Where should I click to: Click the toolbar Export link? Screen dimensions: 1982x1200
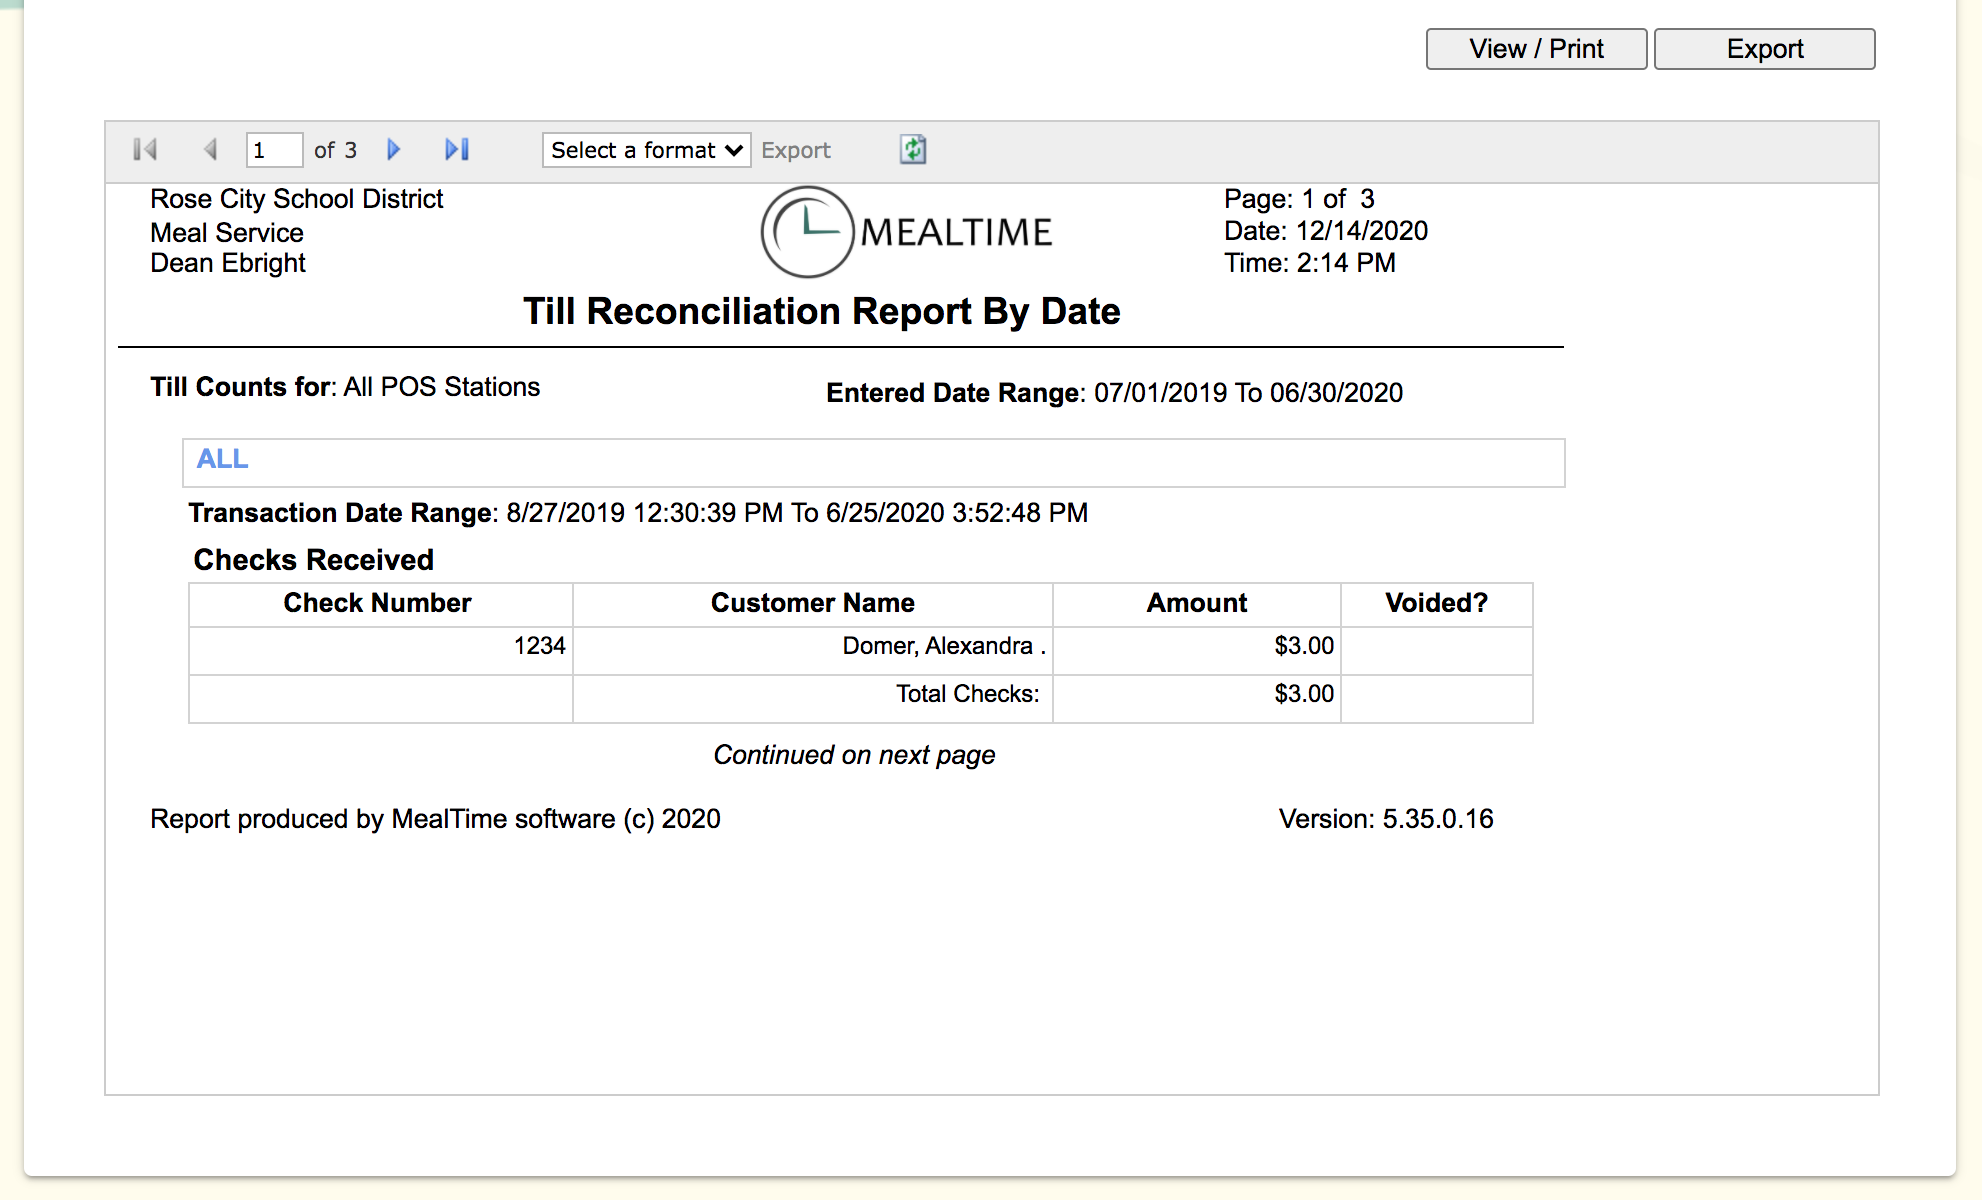(795, 150)
